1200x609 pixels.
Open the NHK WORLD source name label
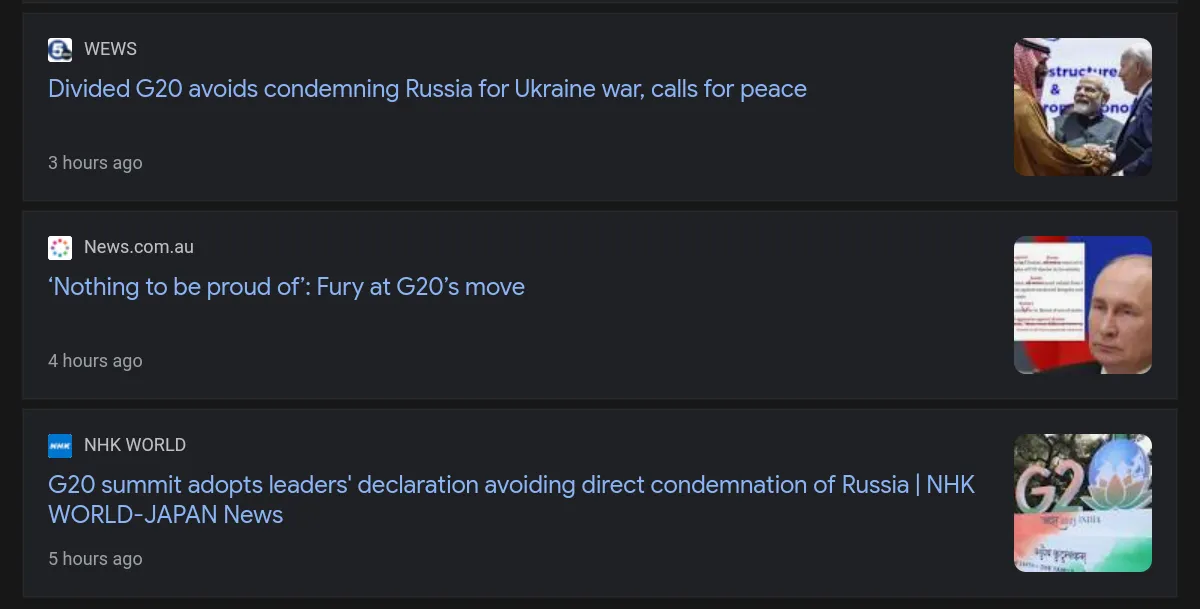pyautogui.click(x=135, y=445)
